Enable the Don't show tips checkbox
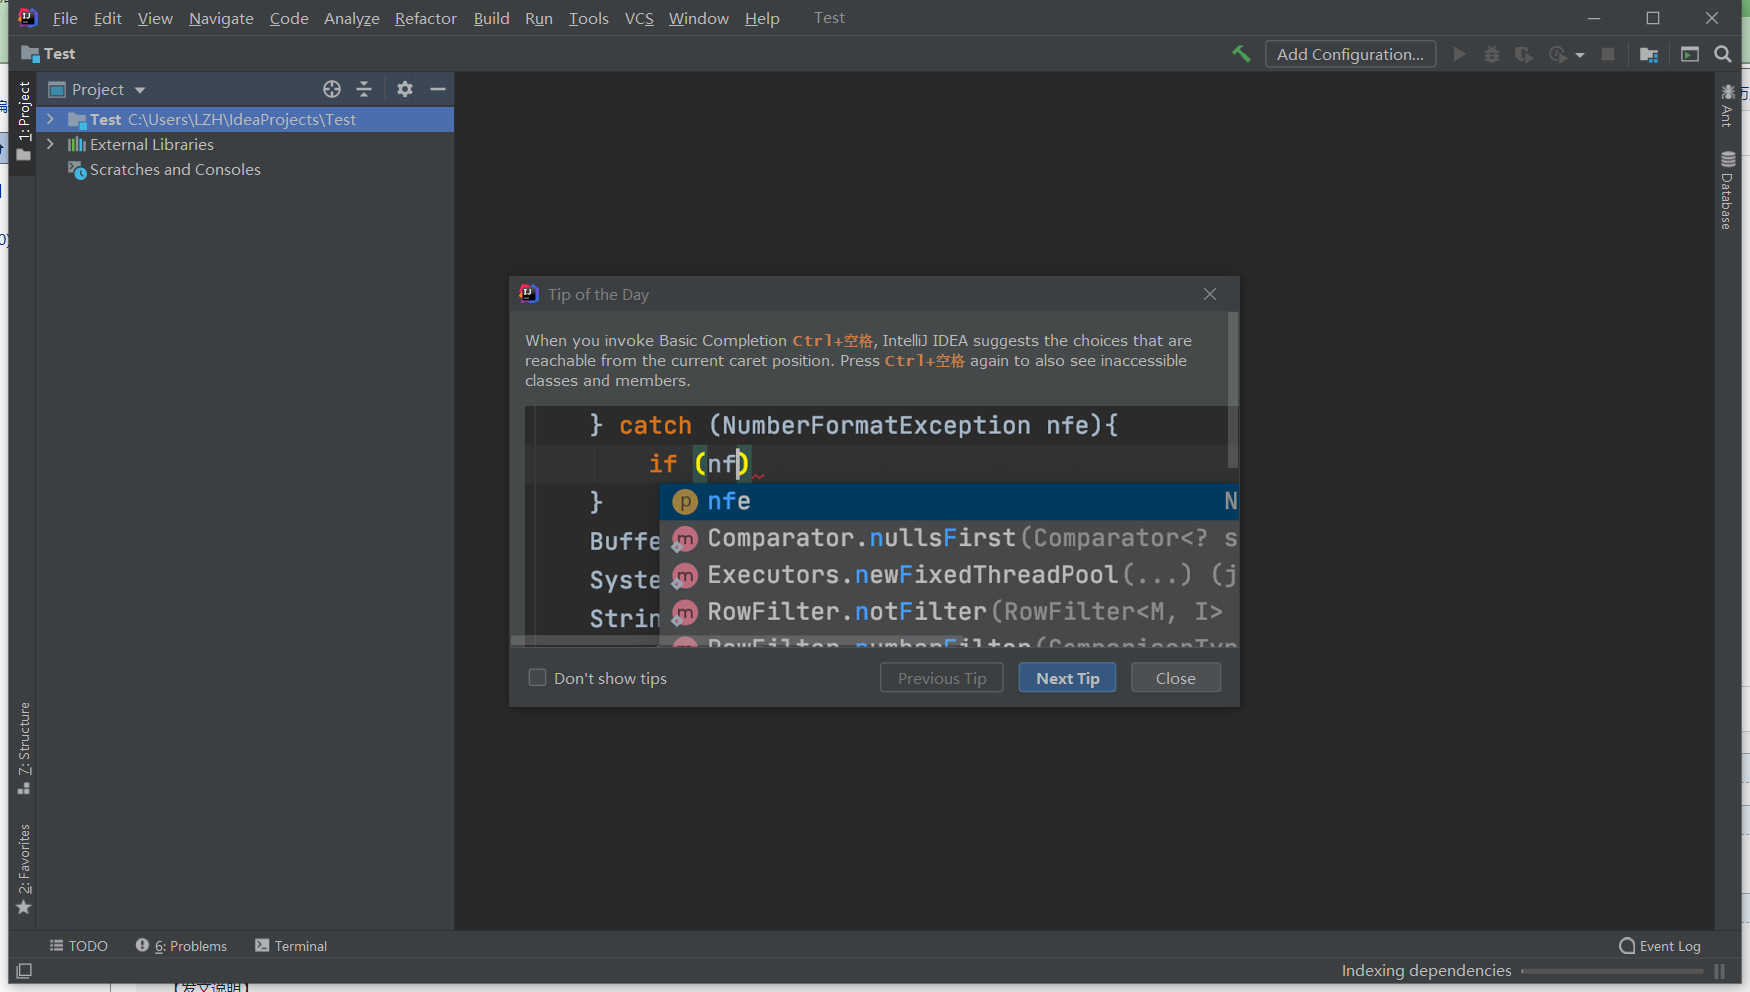Screen dimensions: 1750x992 point(537,678)
